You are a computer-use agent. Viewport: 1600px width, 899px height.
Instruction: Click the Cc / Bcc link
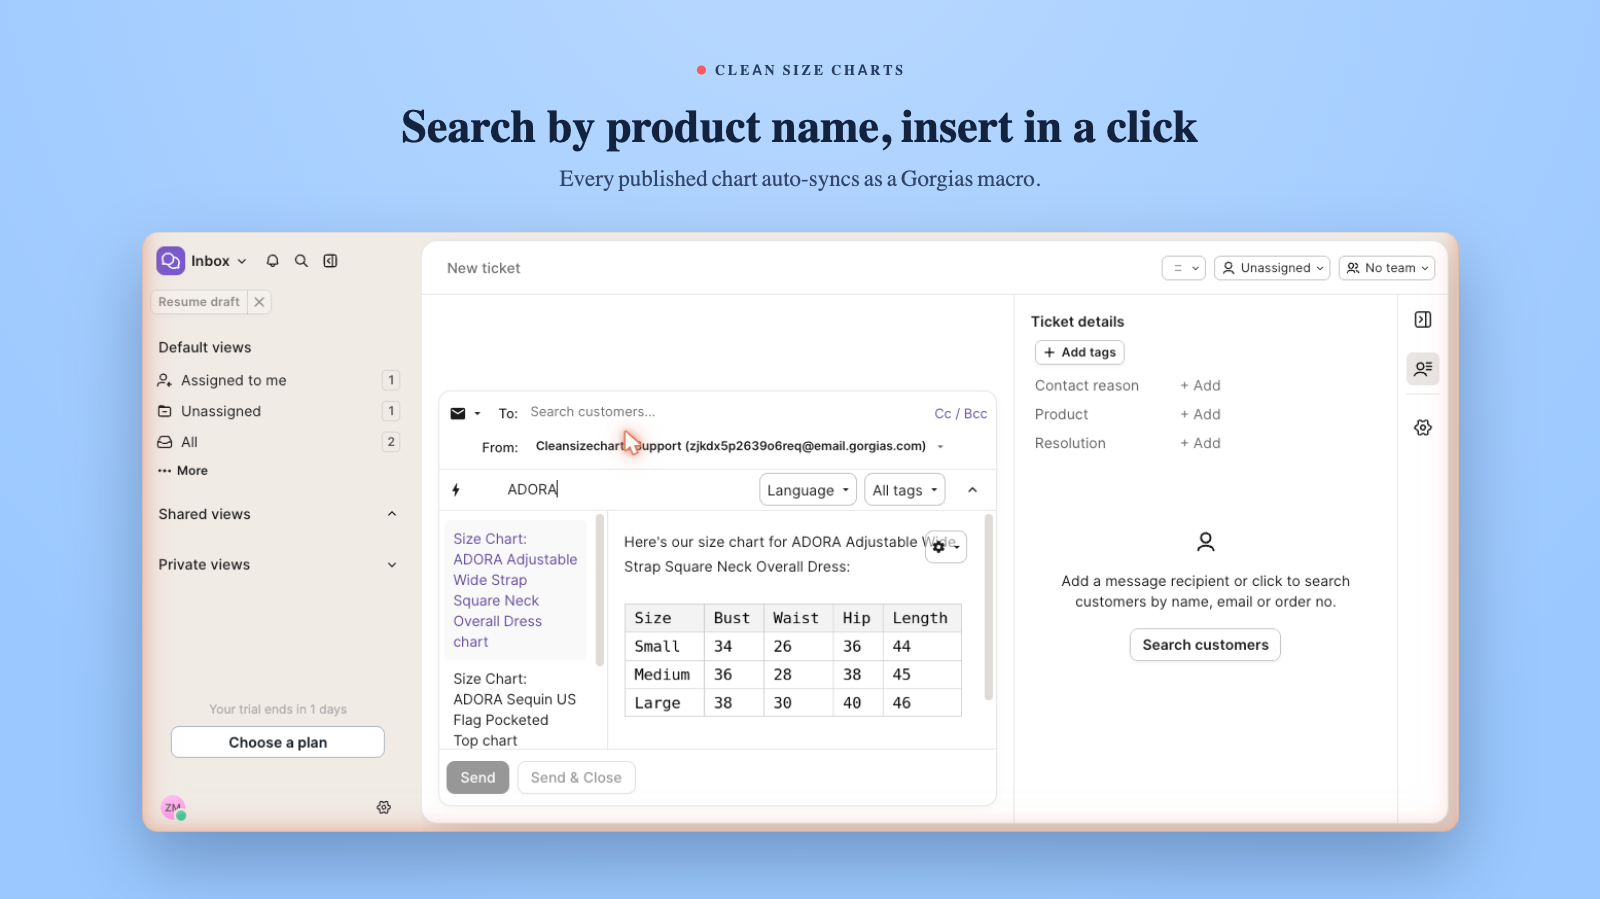click(x=961, y=413)
